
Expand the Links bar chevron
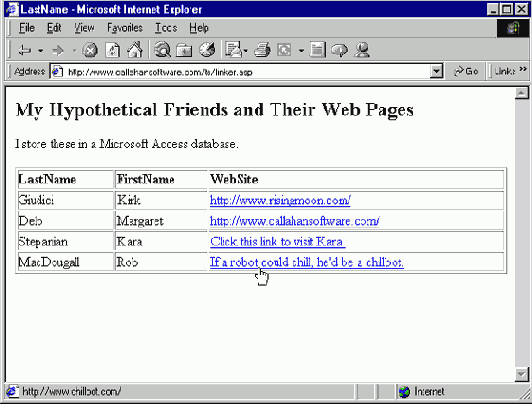pos(523,69)
